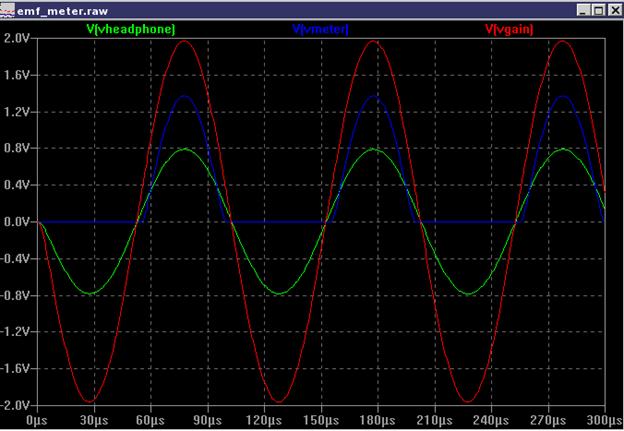This screenshot has width=624, height=431.
Task: Click the 1.6V vertical axis label
Action: 17,75
